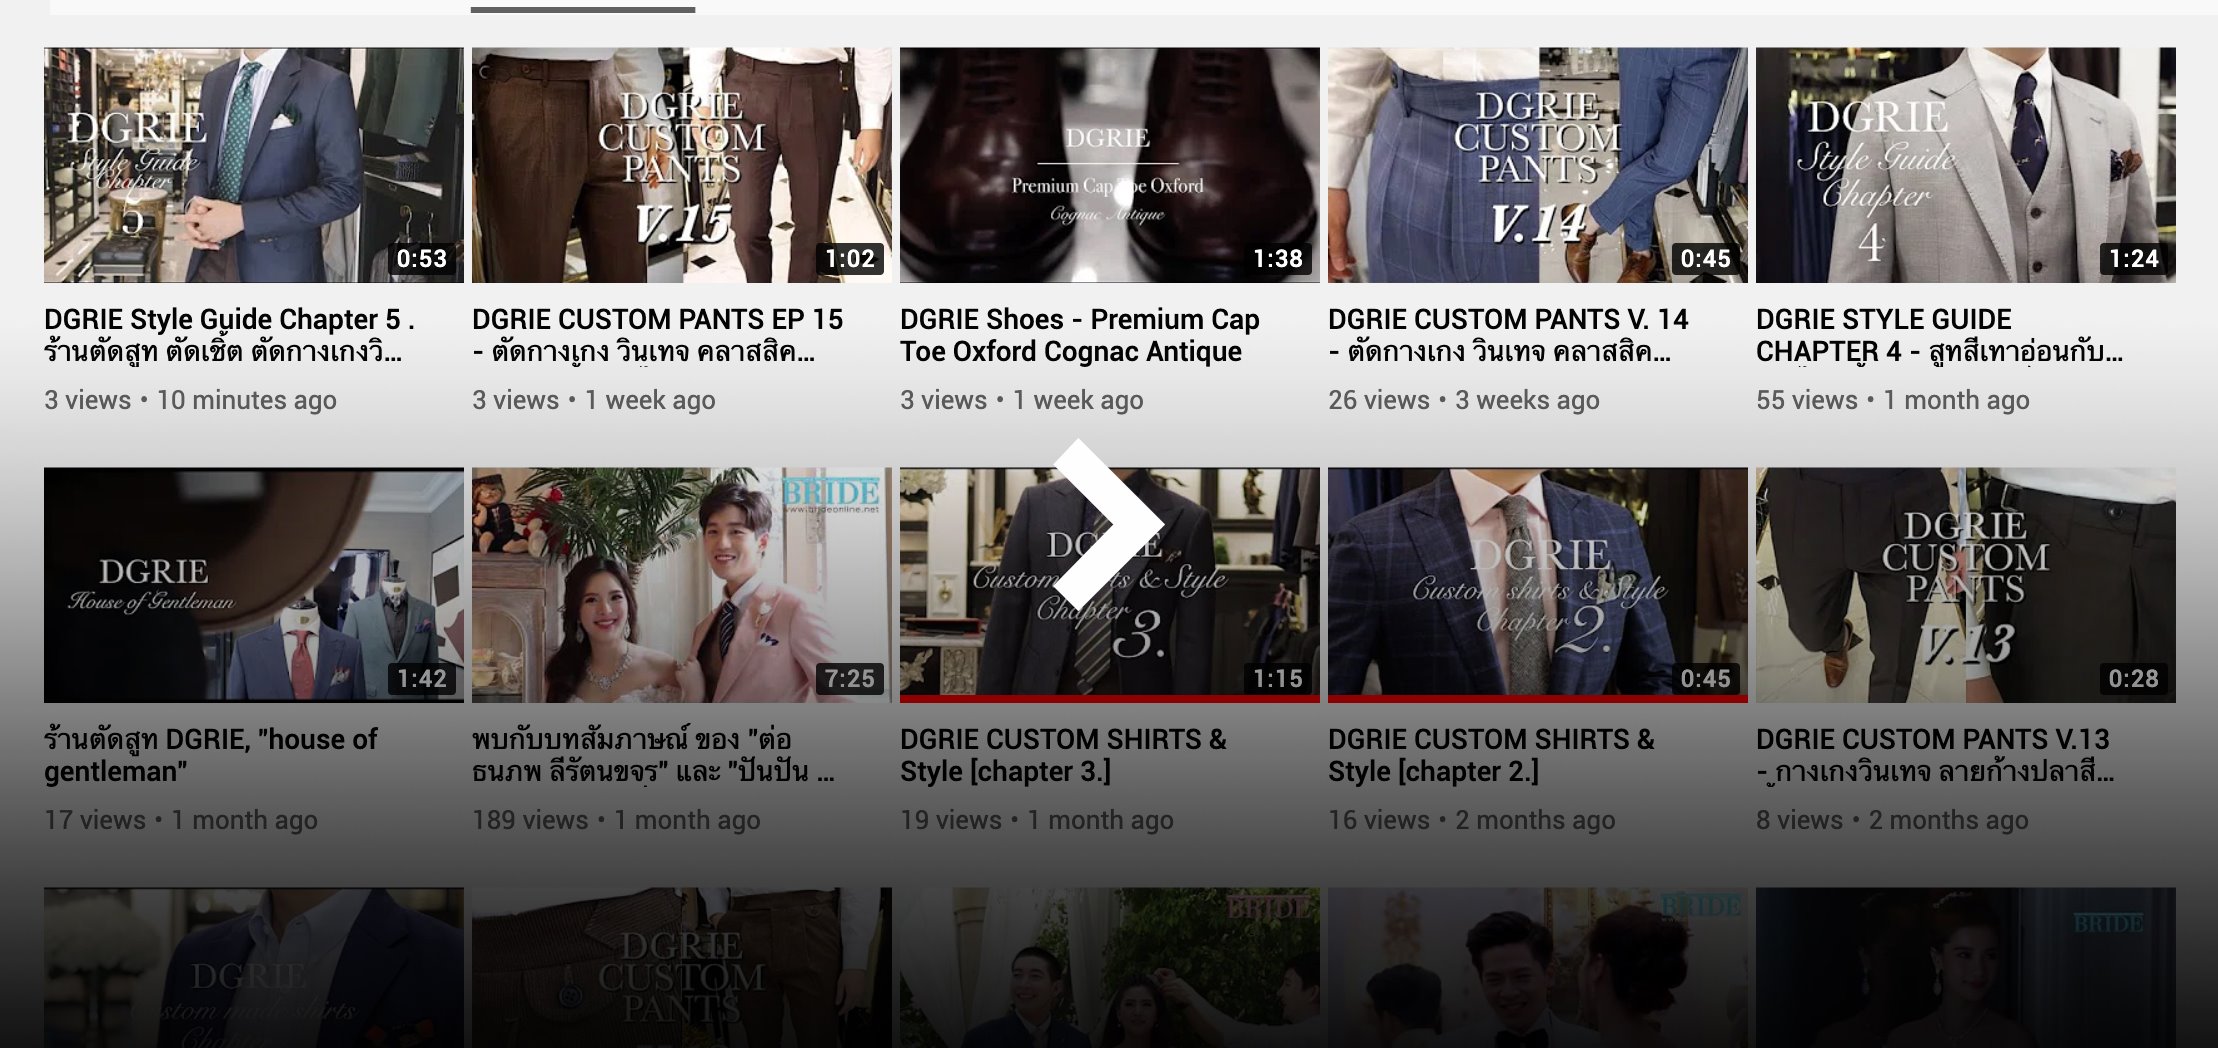Click the 'DGRIE CUSTOM PANTS V. 14' title
Viewport: 2218px width, 1048px height.
click(1507, 320)
